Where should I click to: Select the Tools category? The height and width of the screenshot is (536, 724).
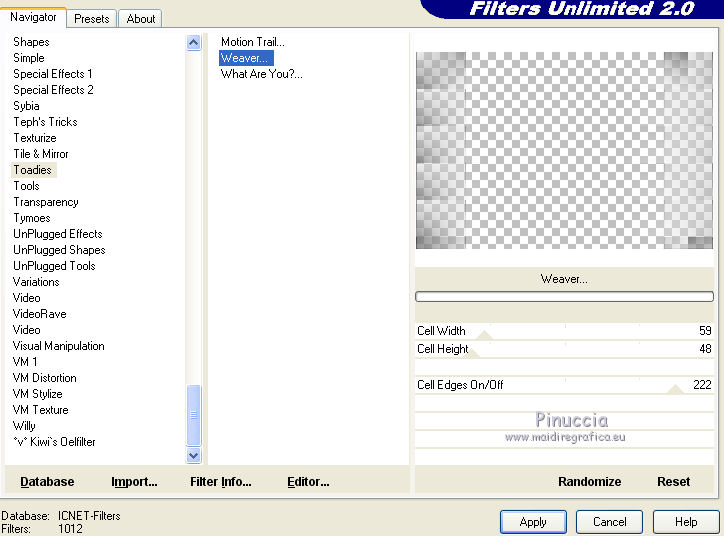click(26, 186)
